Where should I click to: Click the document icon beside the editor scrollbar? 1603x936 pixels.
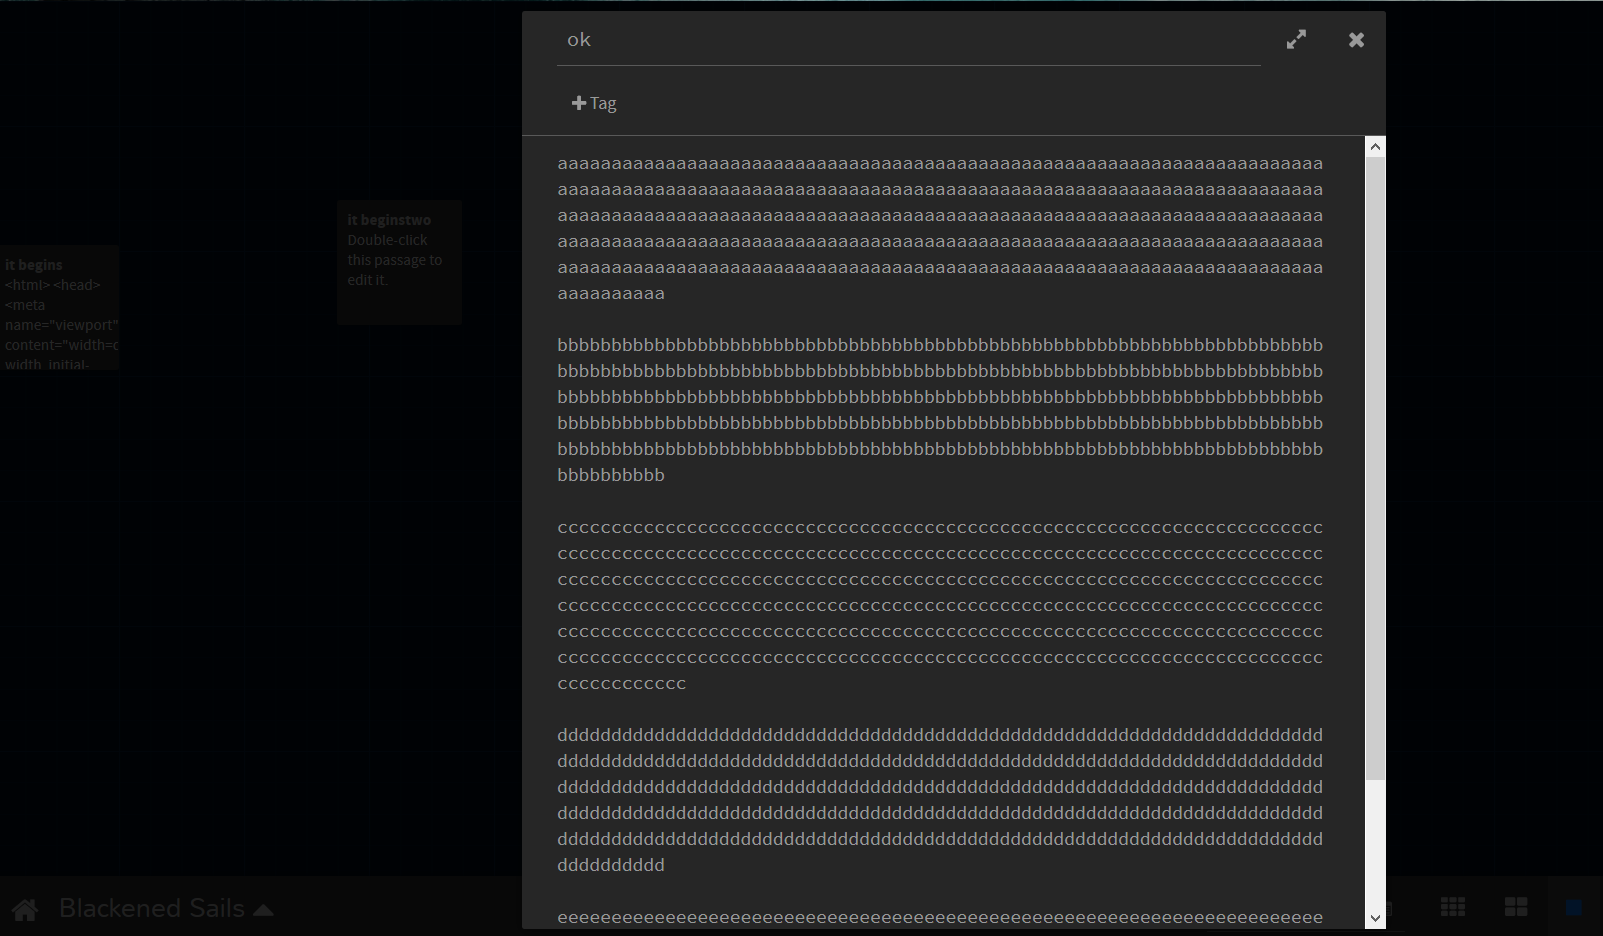pyautogui.click(x=1389, y=907)
